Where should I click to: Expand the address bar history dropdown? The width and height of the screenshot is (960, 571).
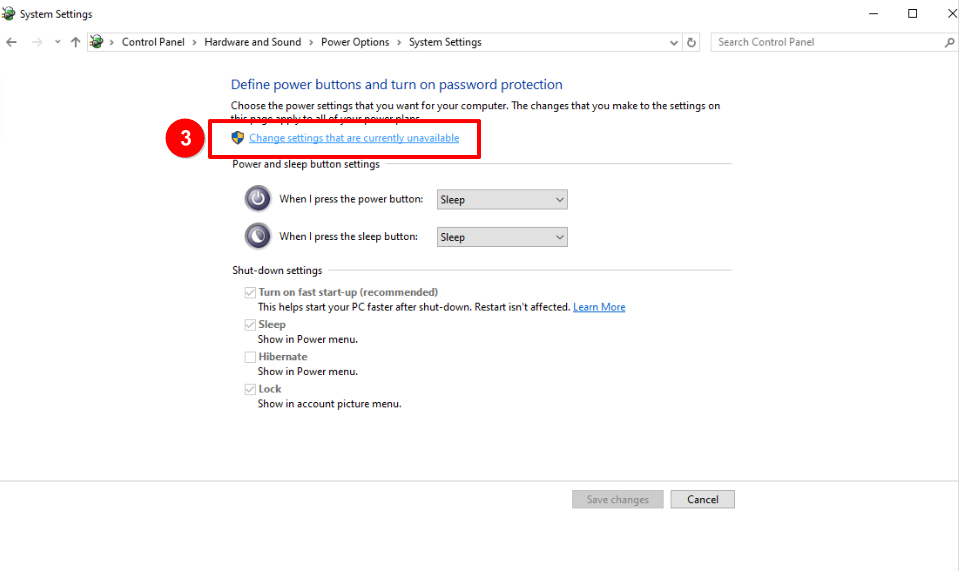673,42
